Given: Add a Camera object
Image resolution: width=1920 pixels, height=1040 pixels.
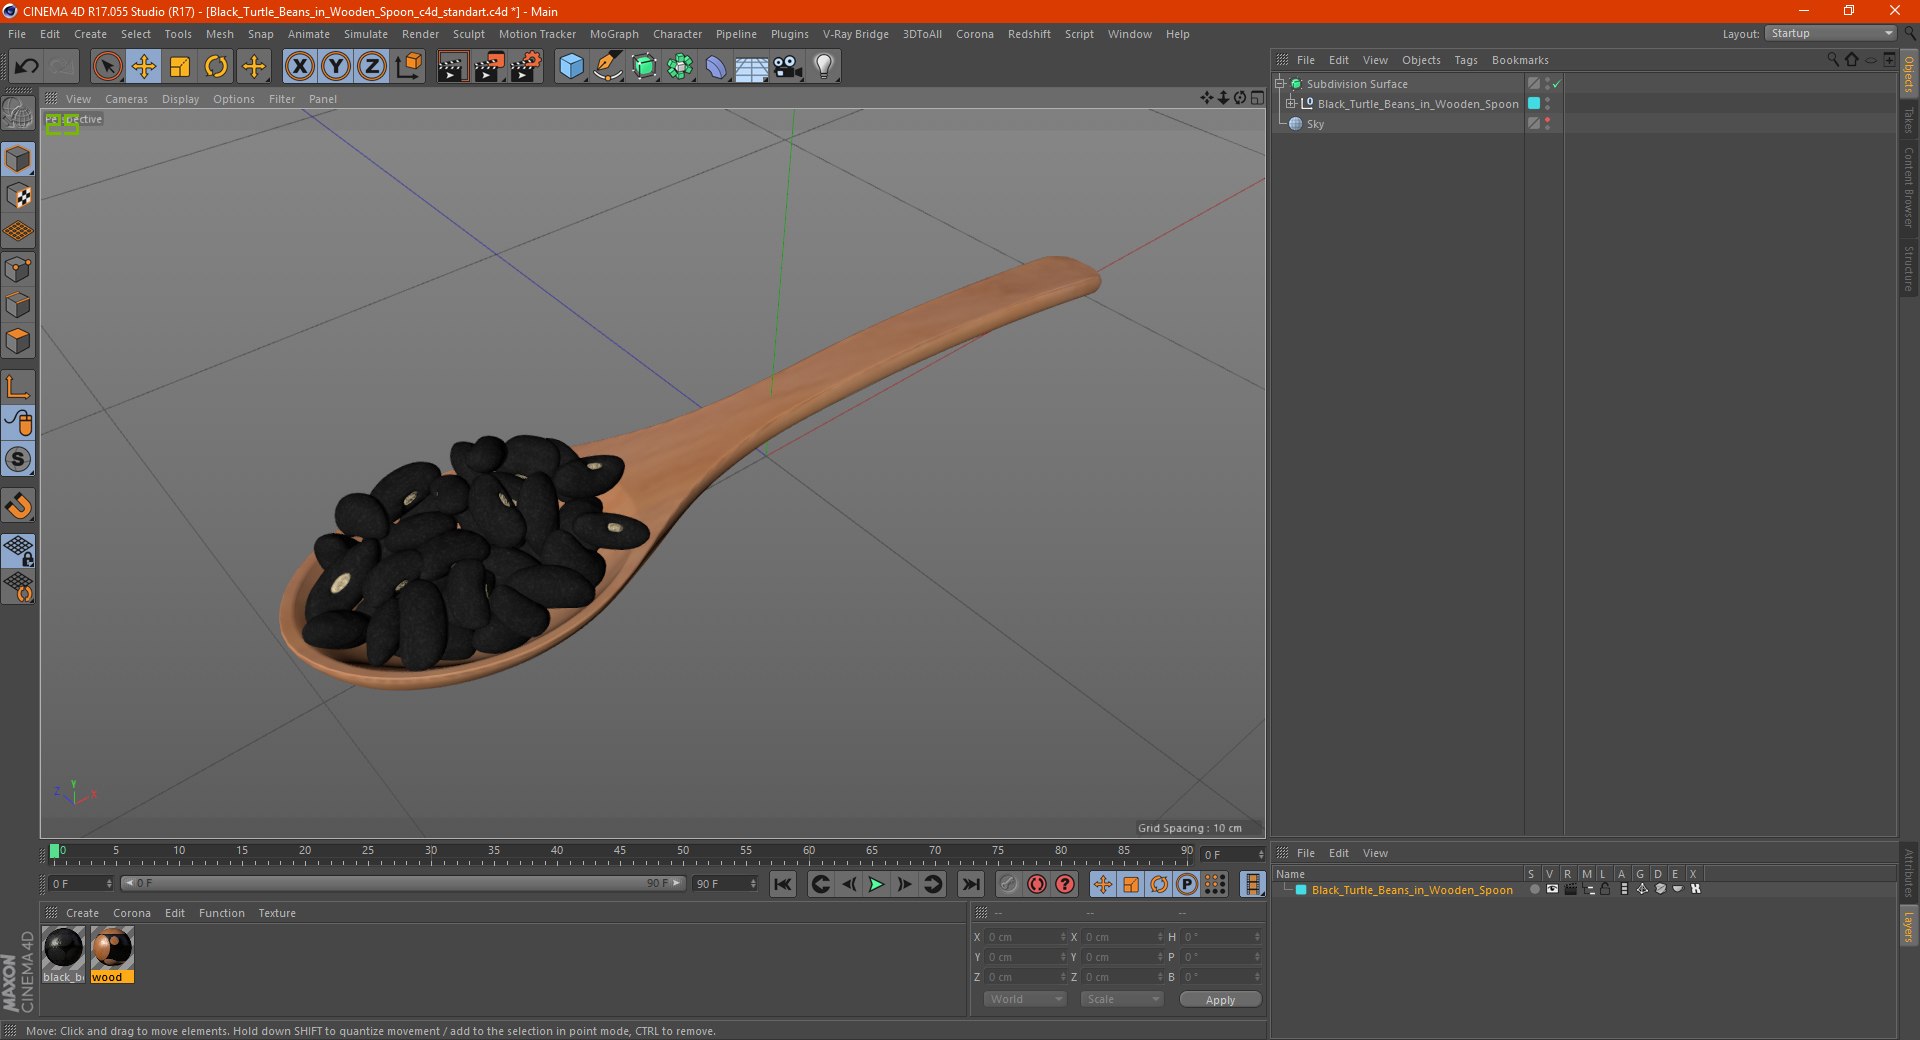Looking at the screenshot, I should 788,67.
